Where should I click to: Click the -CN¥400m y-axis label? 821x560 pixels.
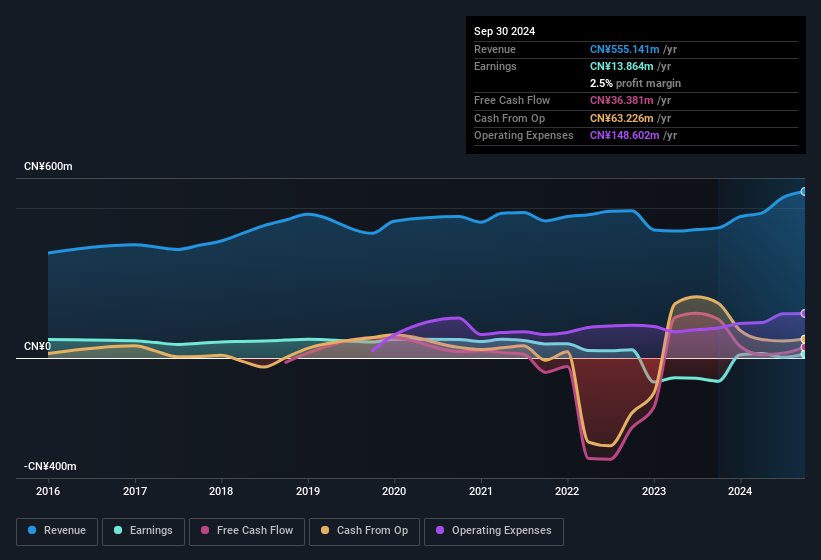click(x=50, y=466)
